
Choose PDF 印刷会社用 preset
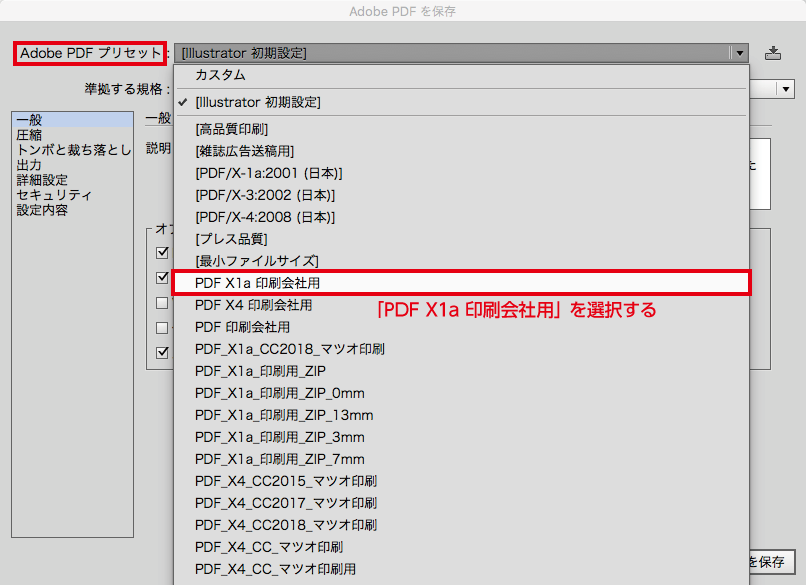pyautogui.click(x=461, y=327)
